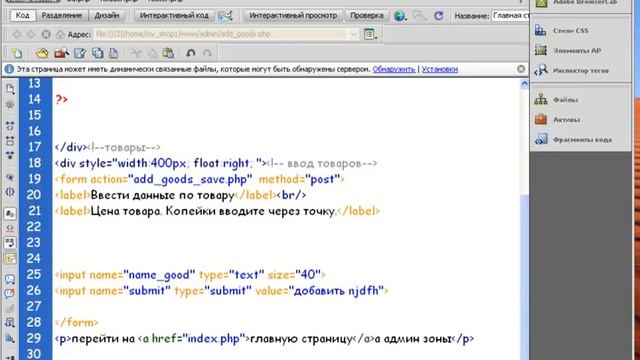Refresh the design view

(439, 16)
